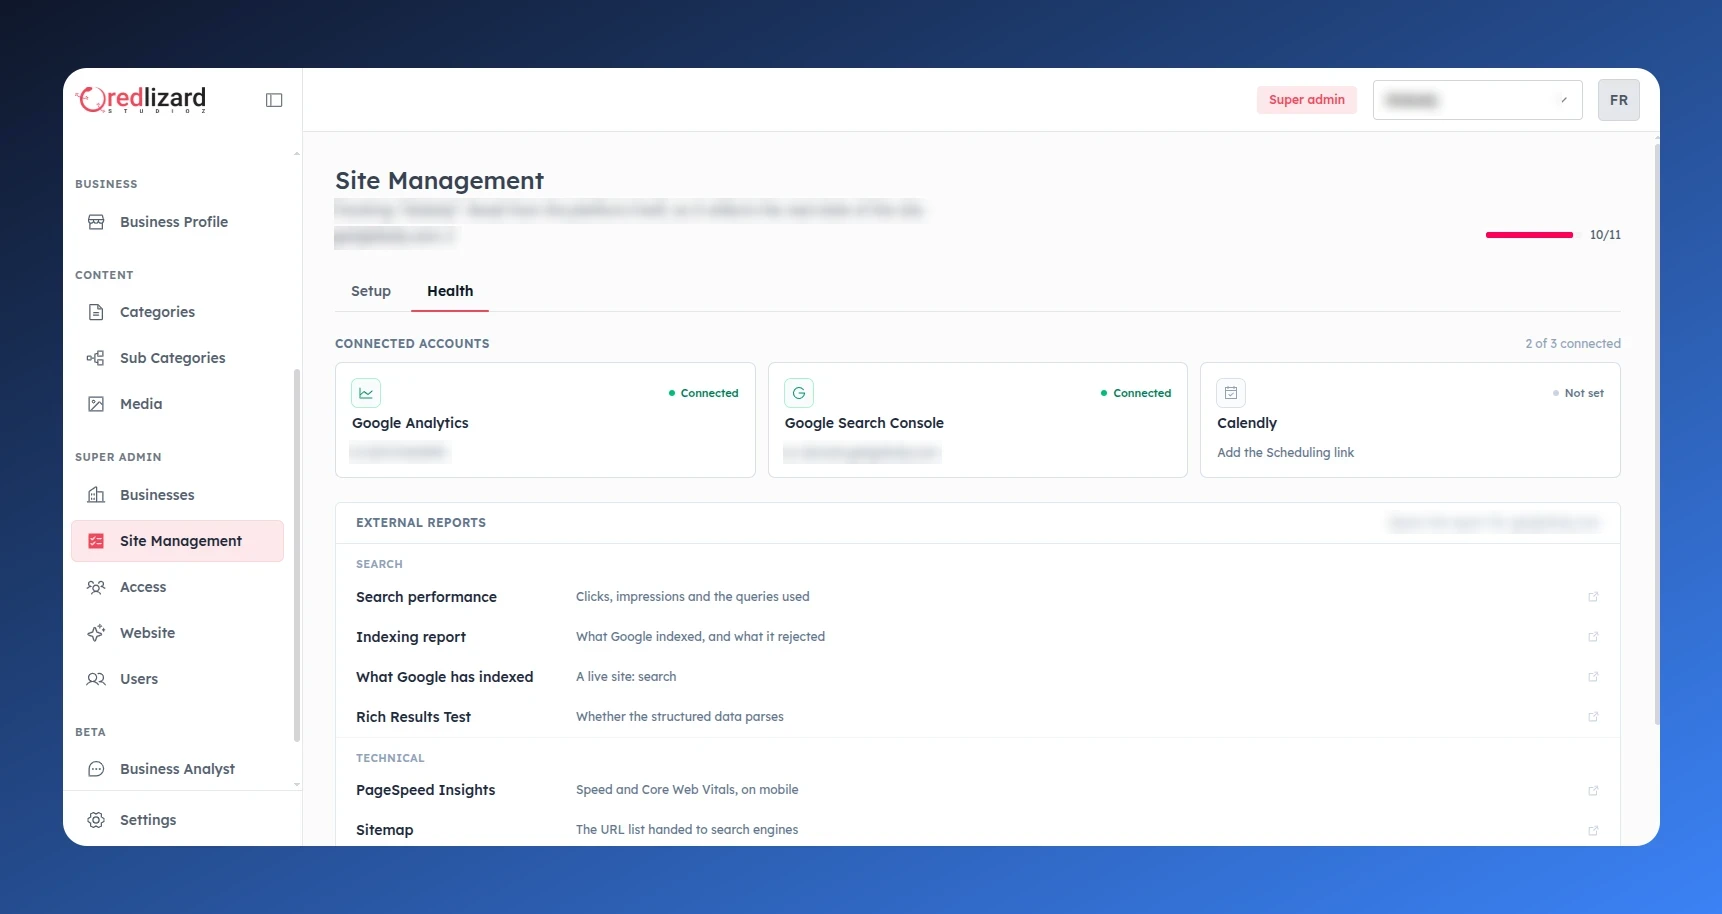1722x914 pixels.
Task: Click the Website sparkle icon
Action: click(x=96, y=633)
